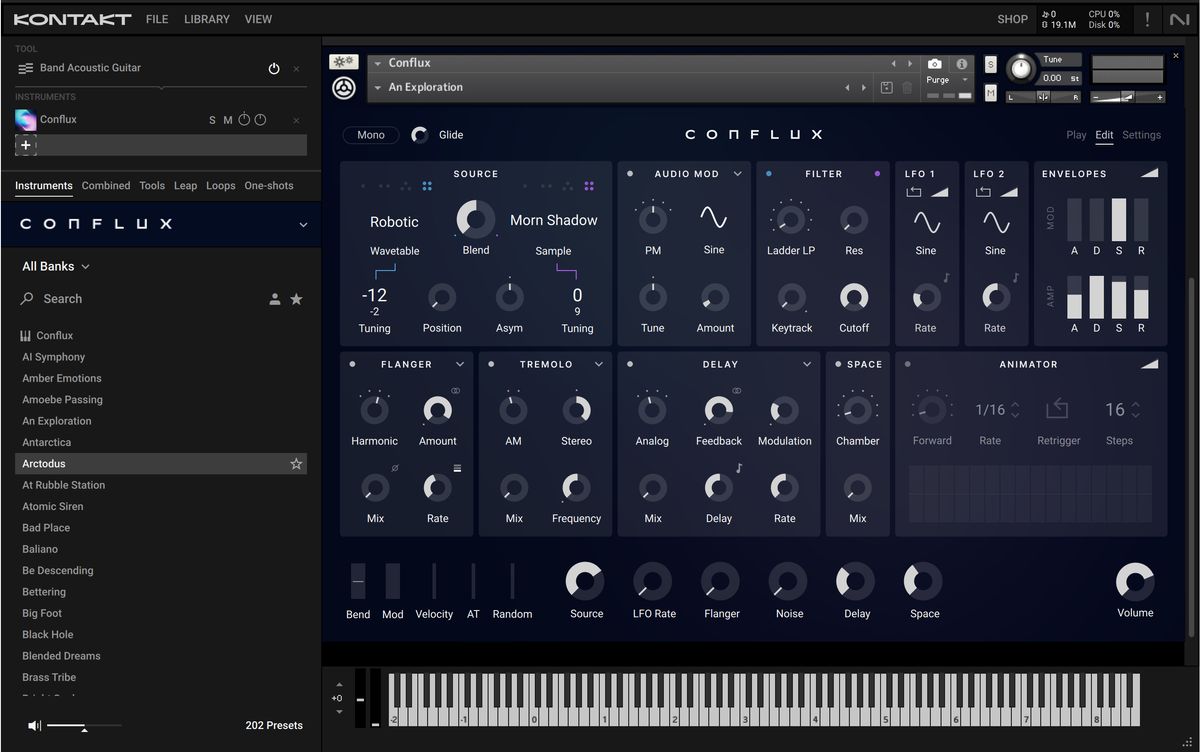
Task: Open the Flanger effect selector dropdown
Action: coord(459,364)
